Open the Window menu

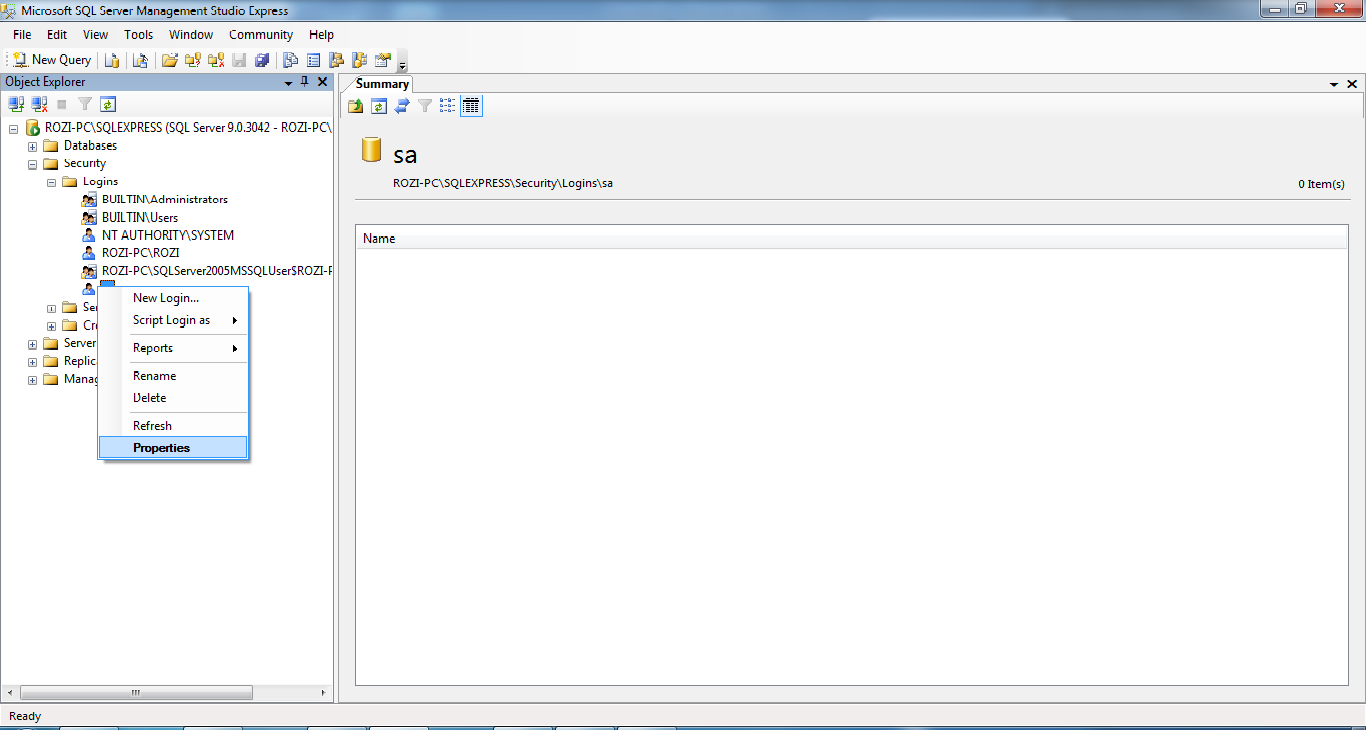[x=191, y=35]
